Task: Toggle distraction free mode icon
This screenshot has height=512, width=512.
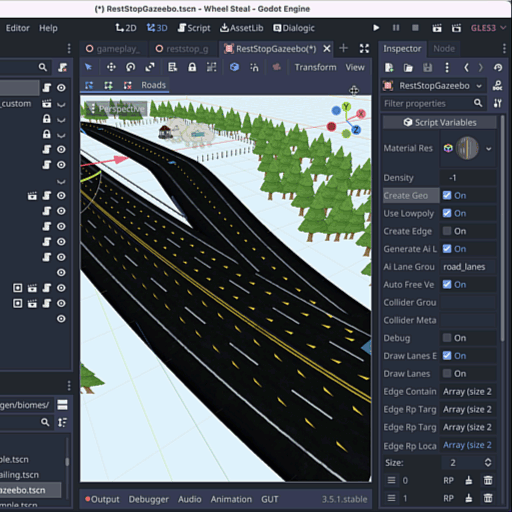Action: pyautogui.click(x=364, y=49)
